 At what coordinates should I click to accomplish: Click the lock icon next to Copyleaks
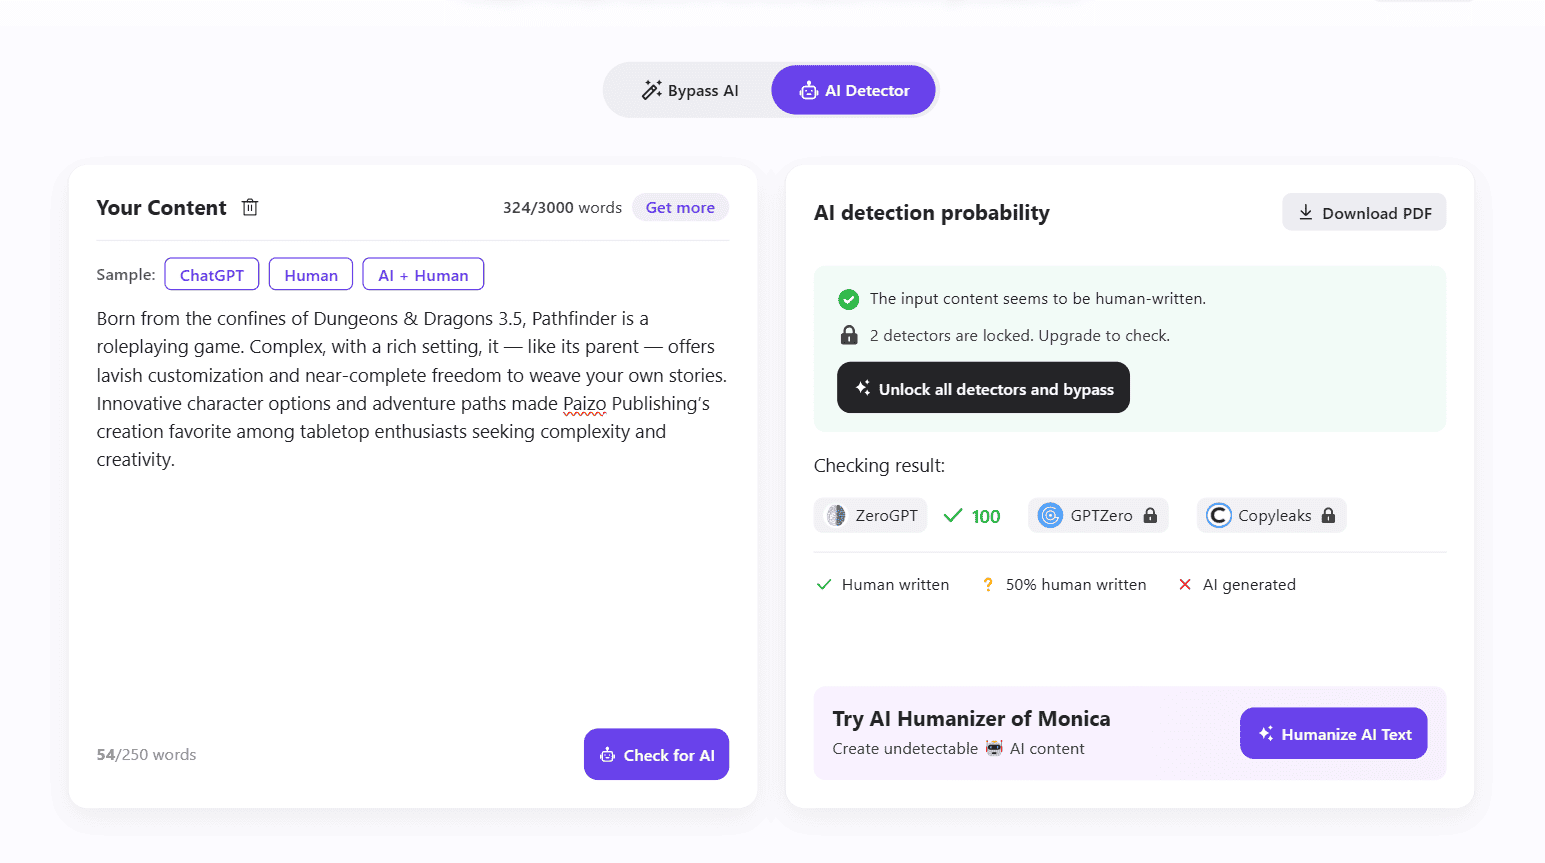click(1328, 516)
